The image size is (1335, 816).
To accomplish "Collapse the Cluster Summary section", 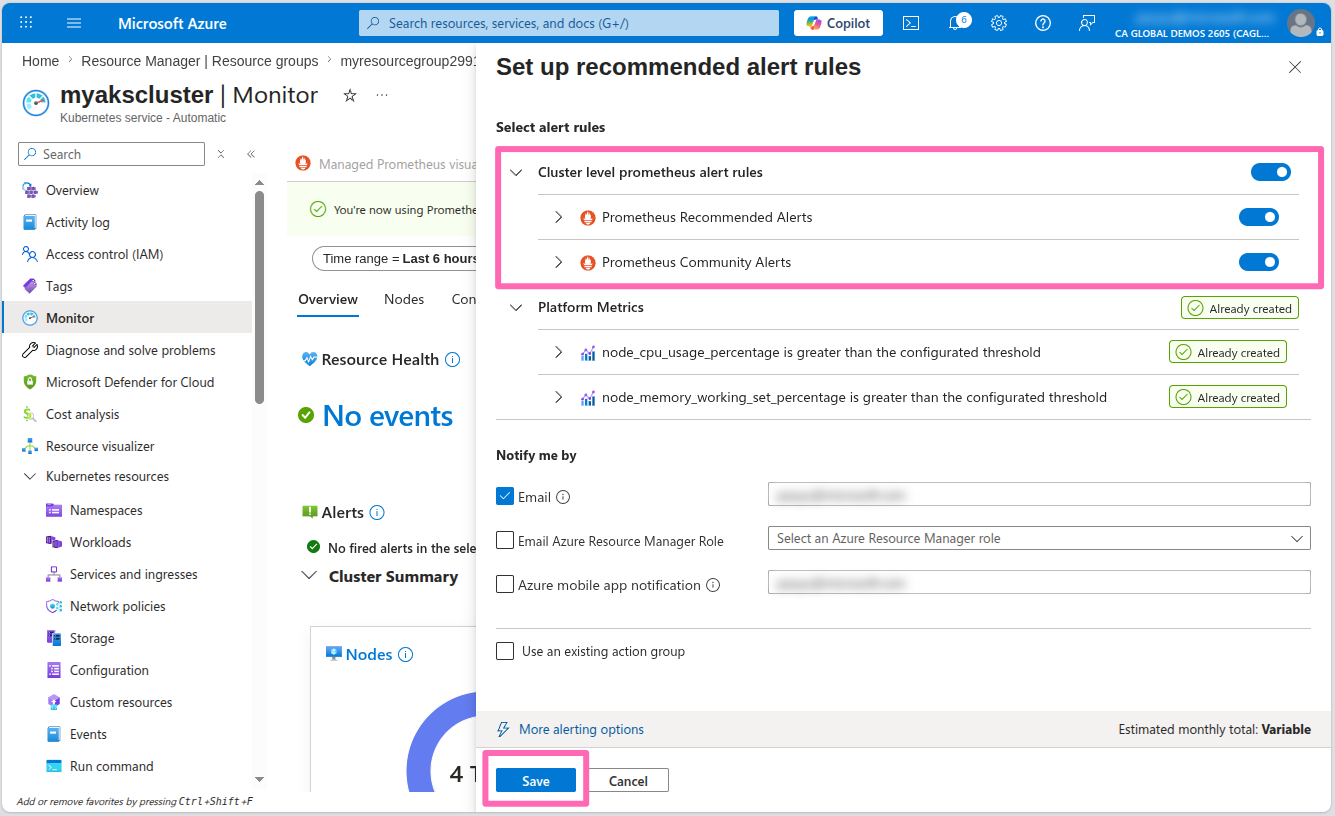I will pyautogui.click(x=307, y=576).
